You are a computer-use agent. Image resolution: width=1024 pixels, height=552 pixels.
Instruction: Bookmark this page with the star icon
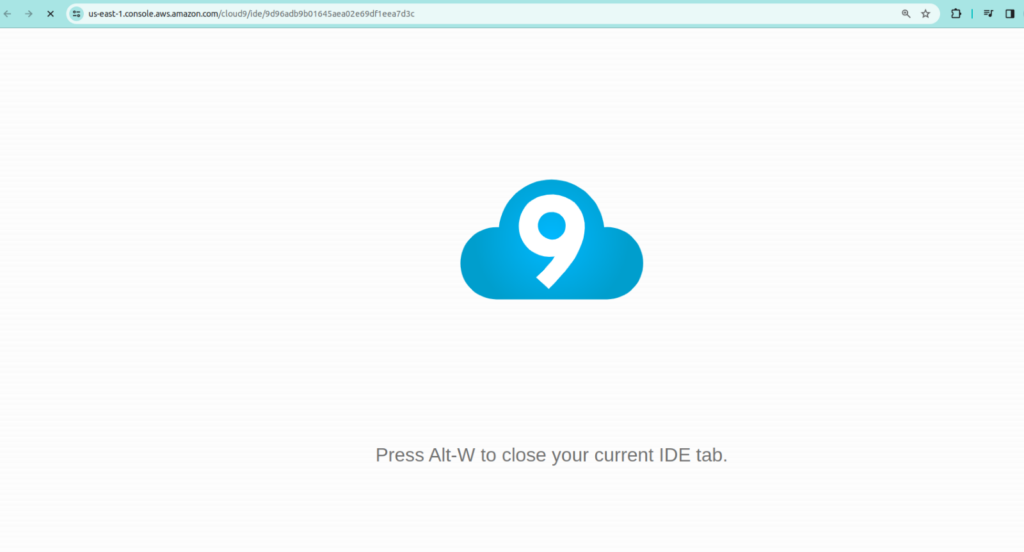click(925, 14)
